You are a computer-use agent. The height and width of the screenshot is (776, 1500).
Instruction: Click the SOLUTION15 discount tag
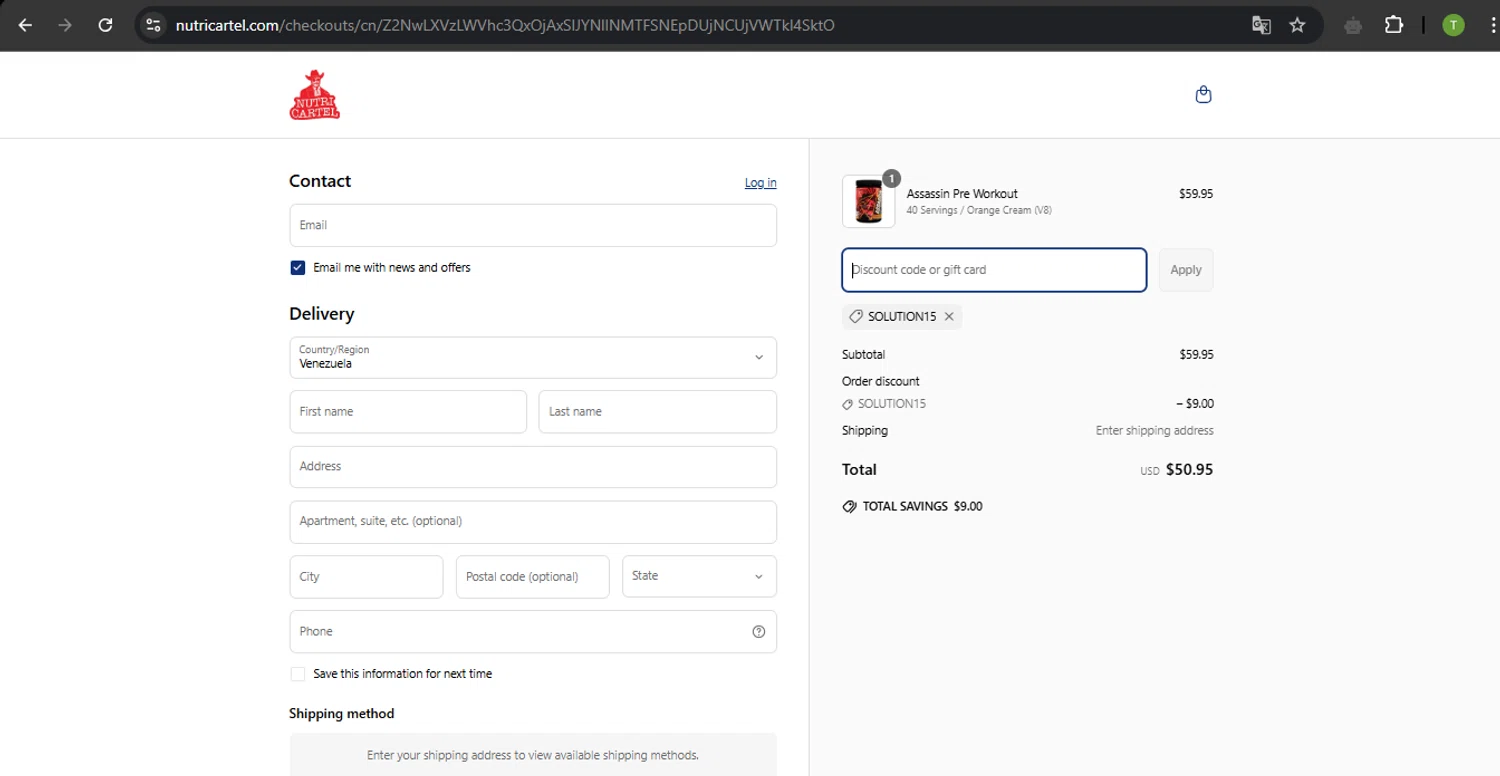pyautogui.click(x=902, y=316)
